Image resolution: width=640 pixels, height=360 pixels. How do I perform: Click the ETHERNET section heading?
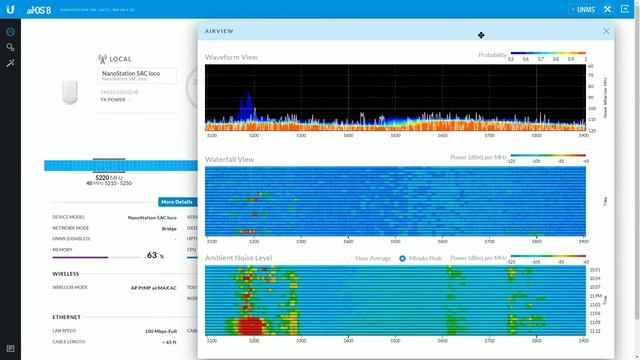(x=67, y=317)
